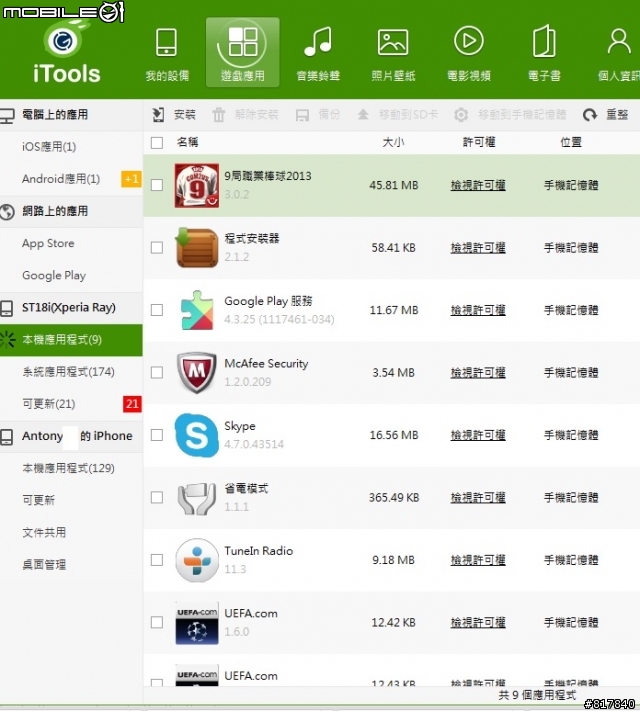
Task: Check the 省電模式 row checkbox
Action: pyautogui.click(x=157, y=497)
